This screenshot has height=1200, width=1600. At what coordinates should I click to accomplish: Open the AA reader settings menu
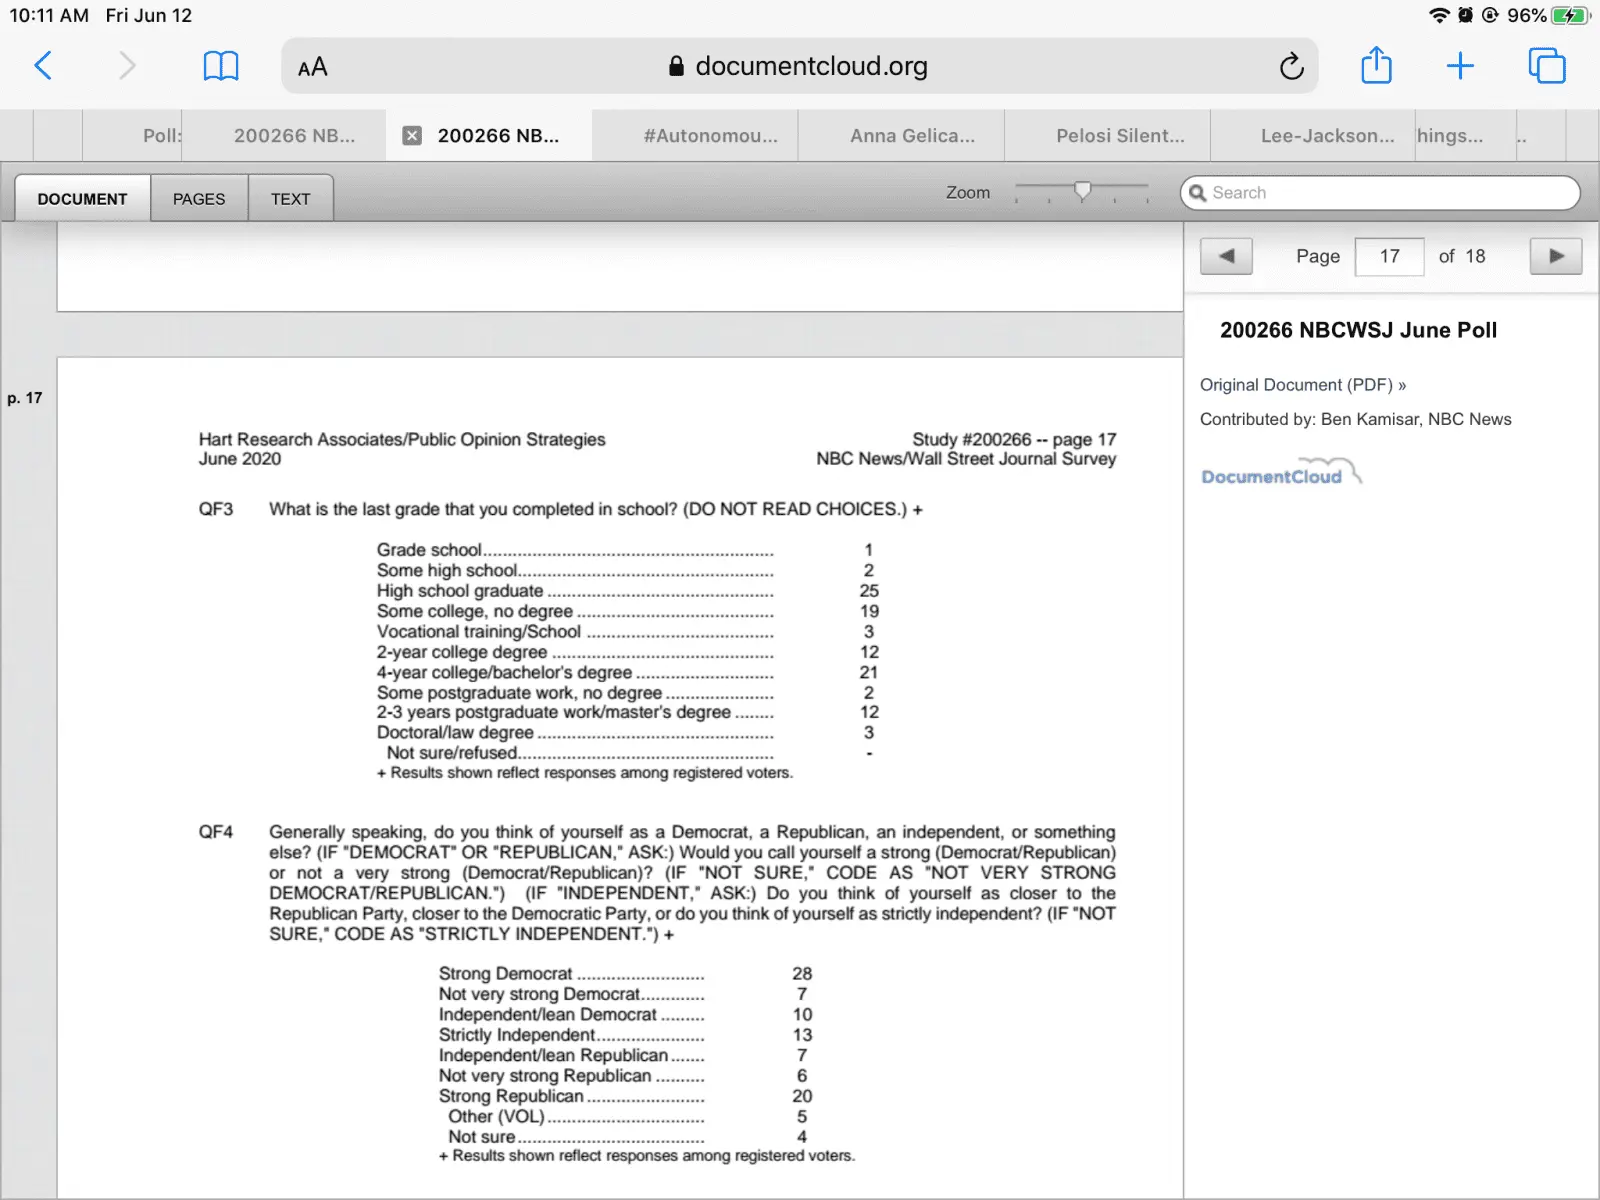point(313,67)
